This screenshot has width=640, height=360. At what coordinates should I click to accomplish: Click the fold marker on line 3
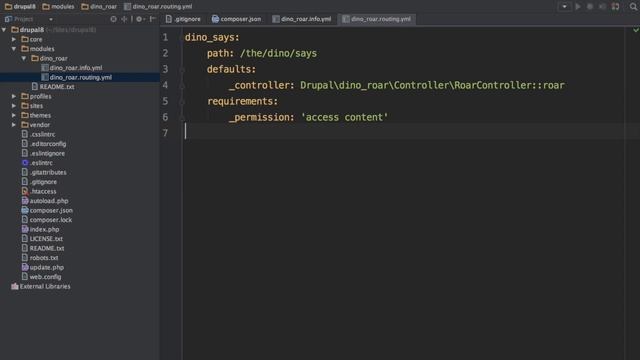pyautogui.click(x=182, y=69)
